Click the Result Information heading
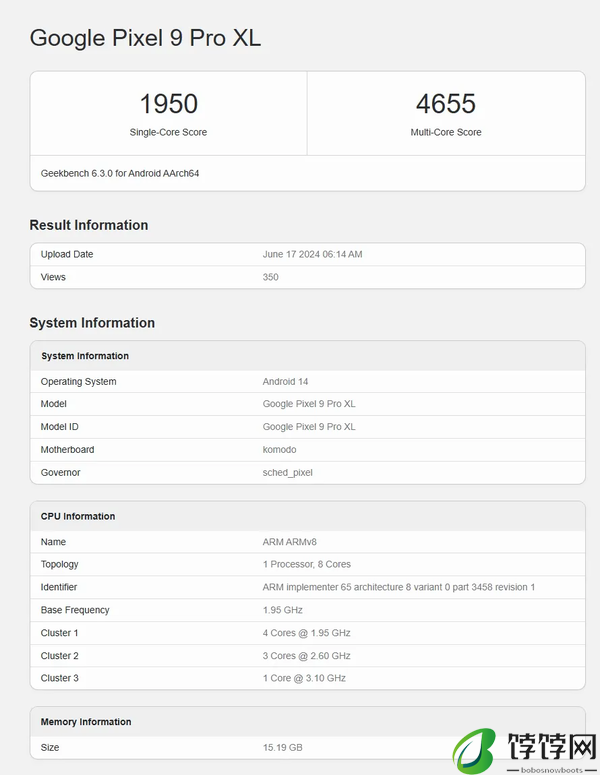The width and height of the screenshot is (600, 775). 89,225
